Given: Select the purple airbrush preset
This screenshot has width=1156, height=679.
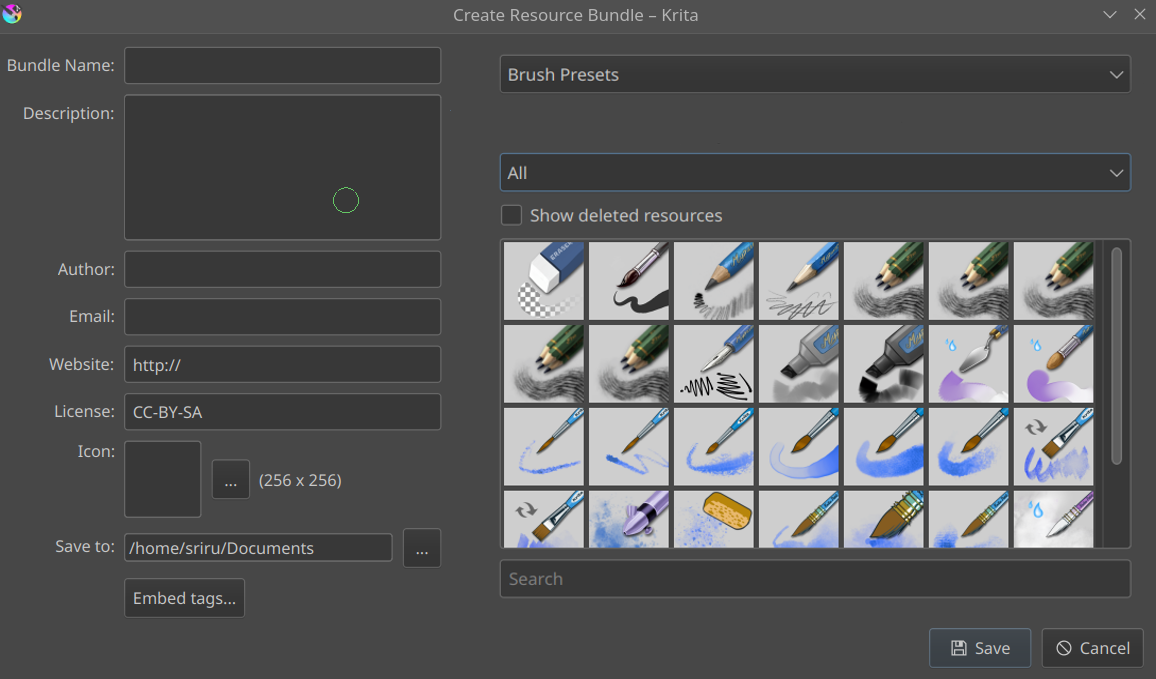Looking at the screenshot, I should click(628, 519).
